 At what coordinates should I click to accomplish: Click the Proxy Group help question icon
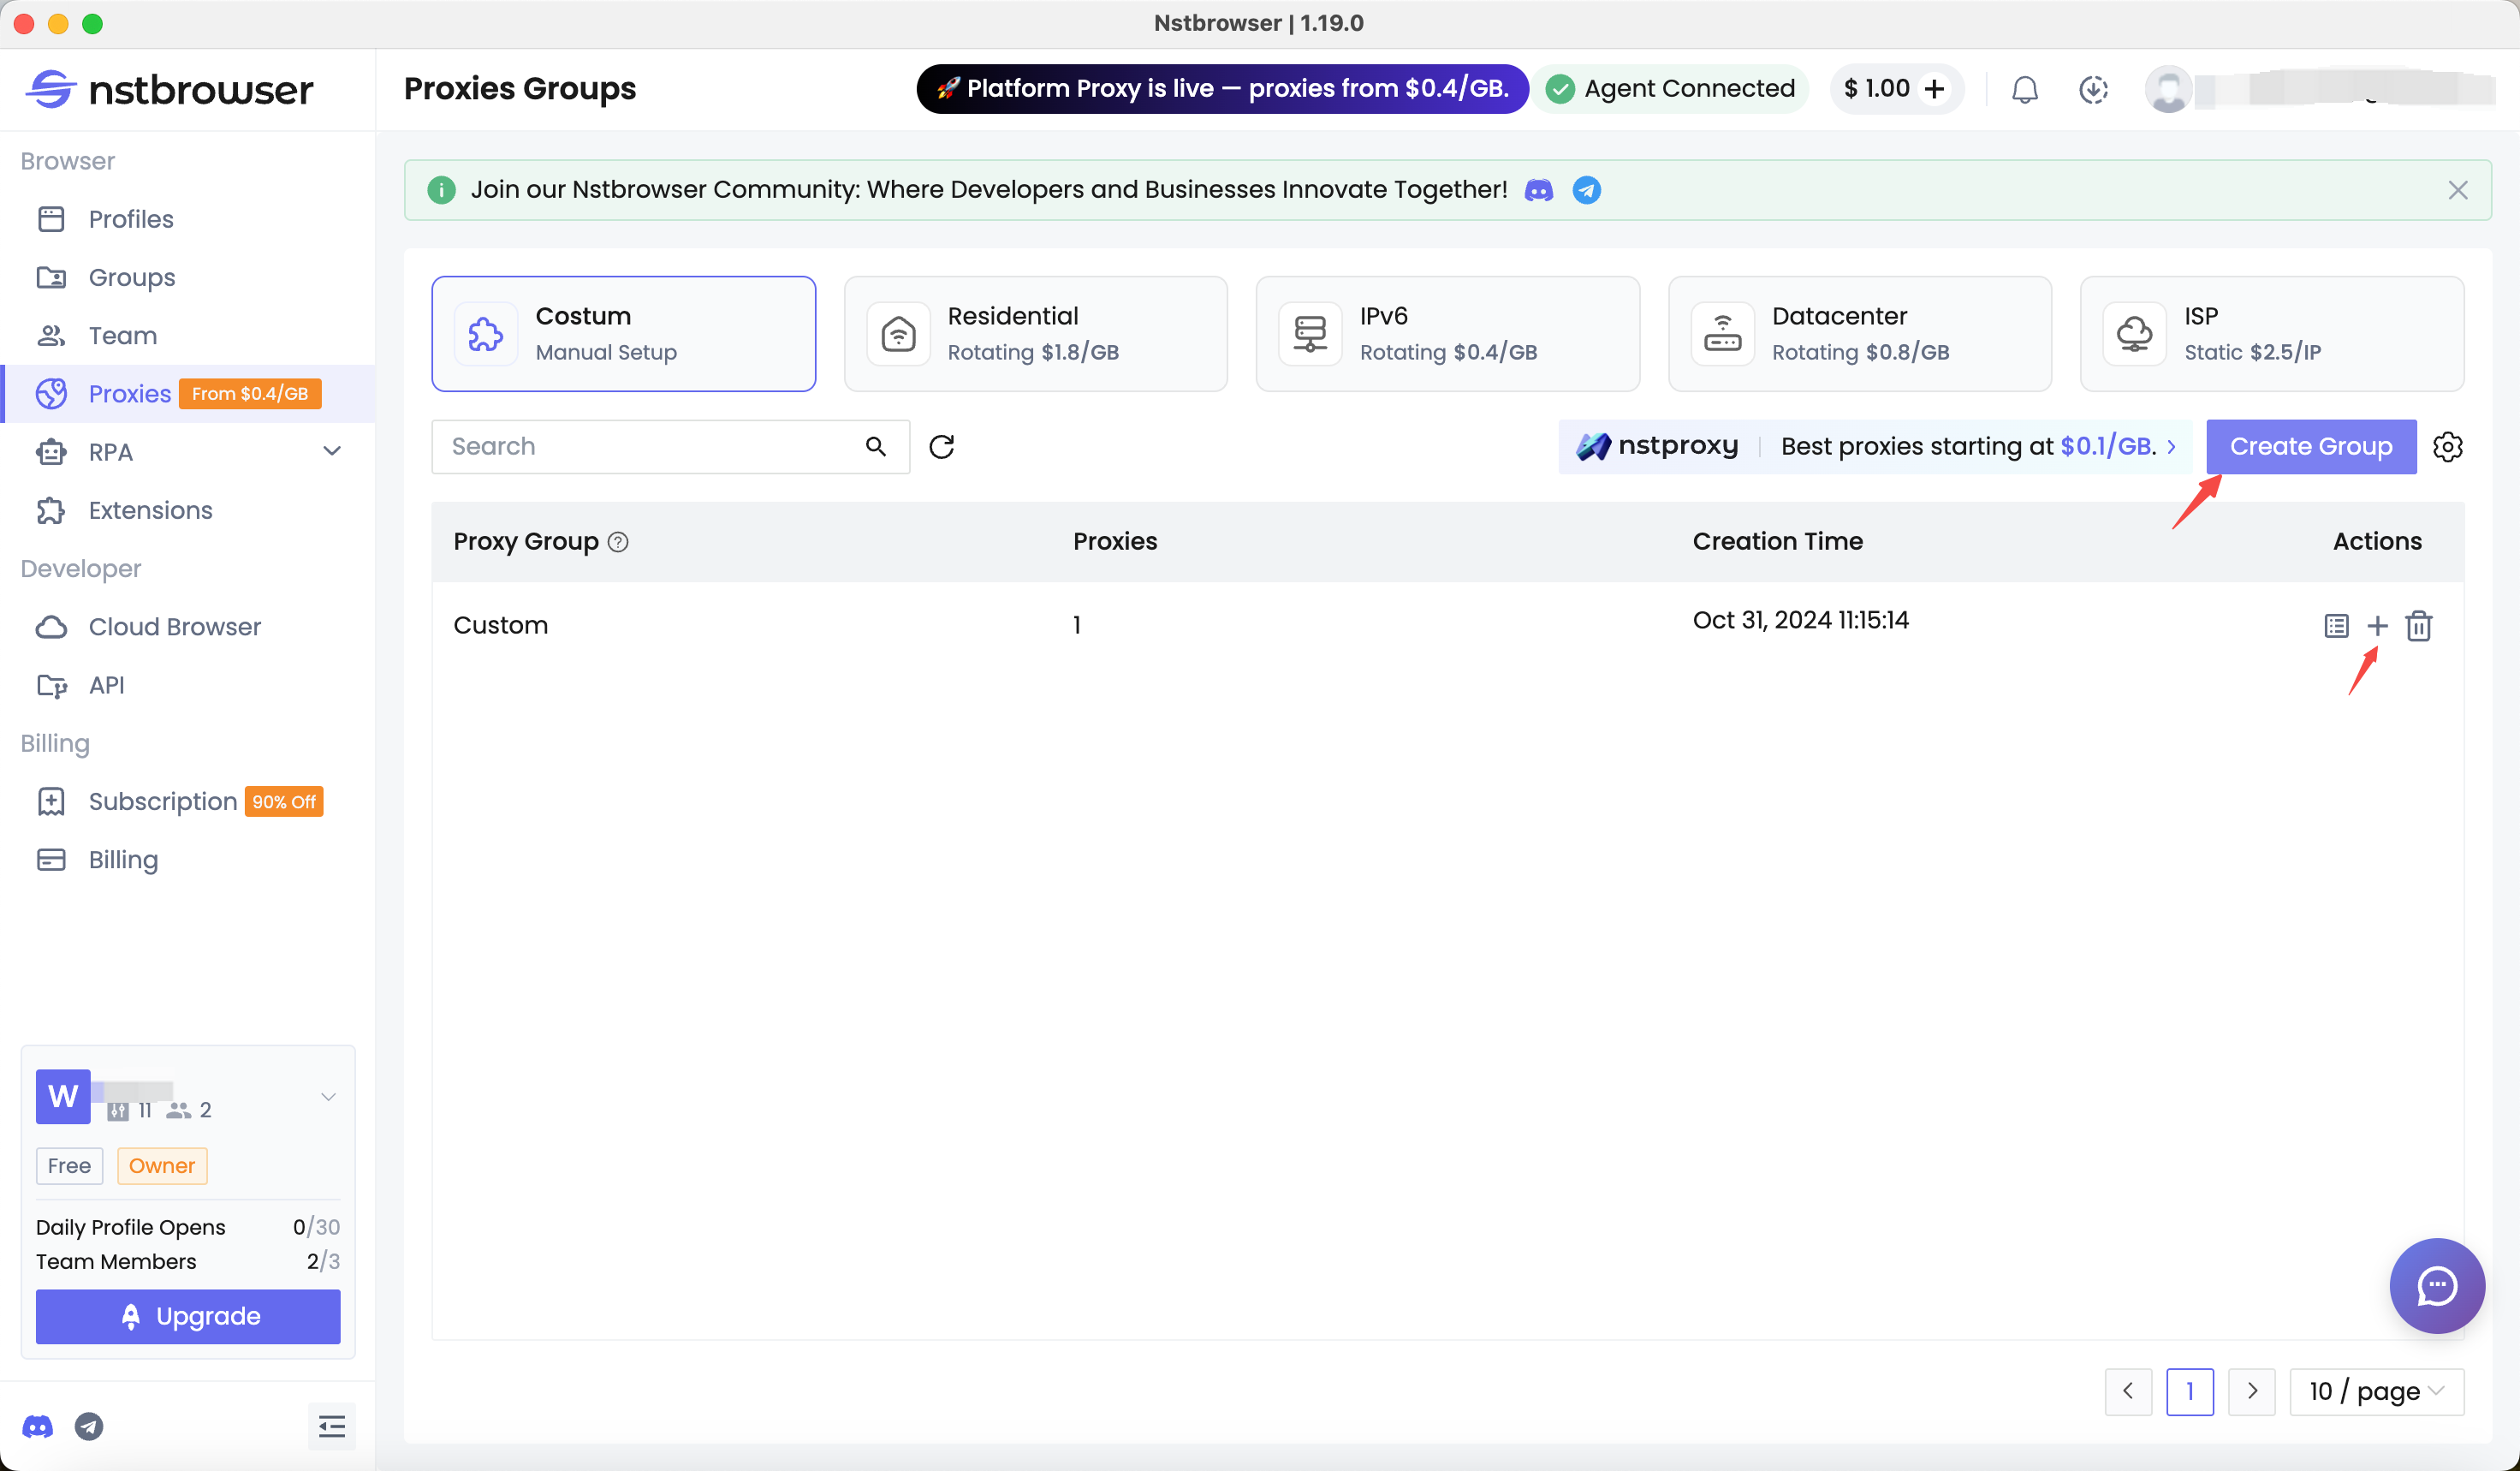tap(618, 542)
